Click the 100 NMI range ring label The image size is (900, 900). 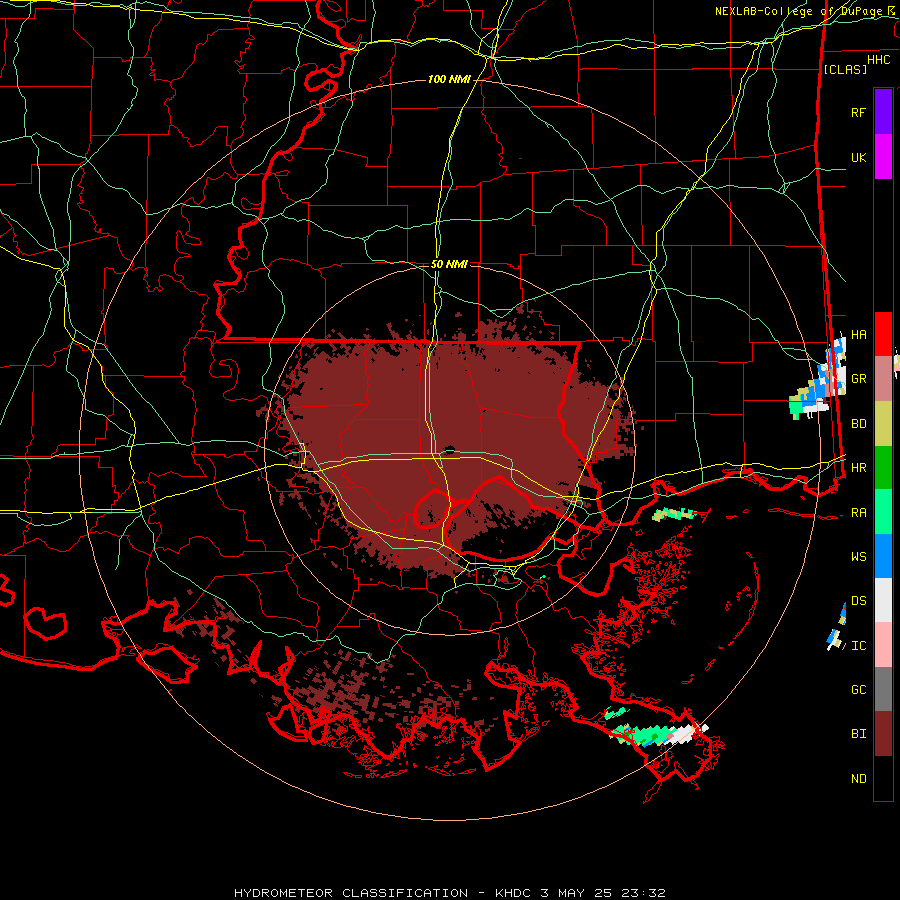tap(449, 79)
